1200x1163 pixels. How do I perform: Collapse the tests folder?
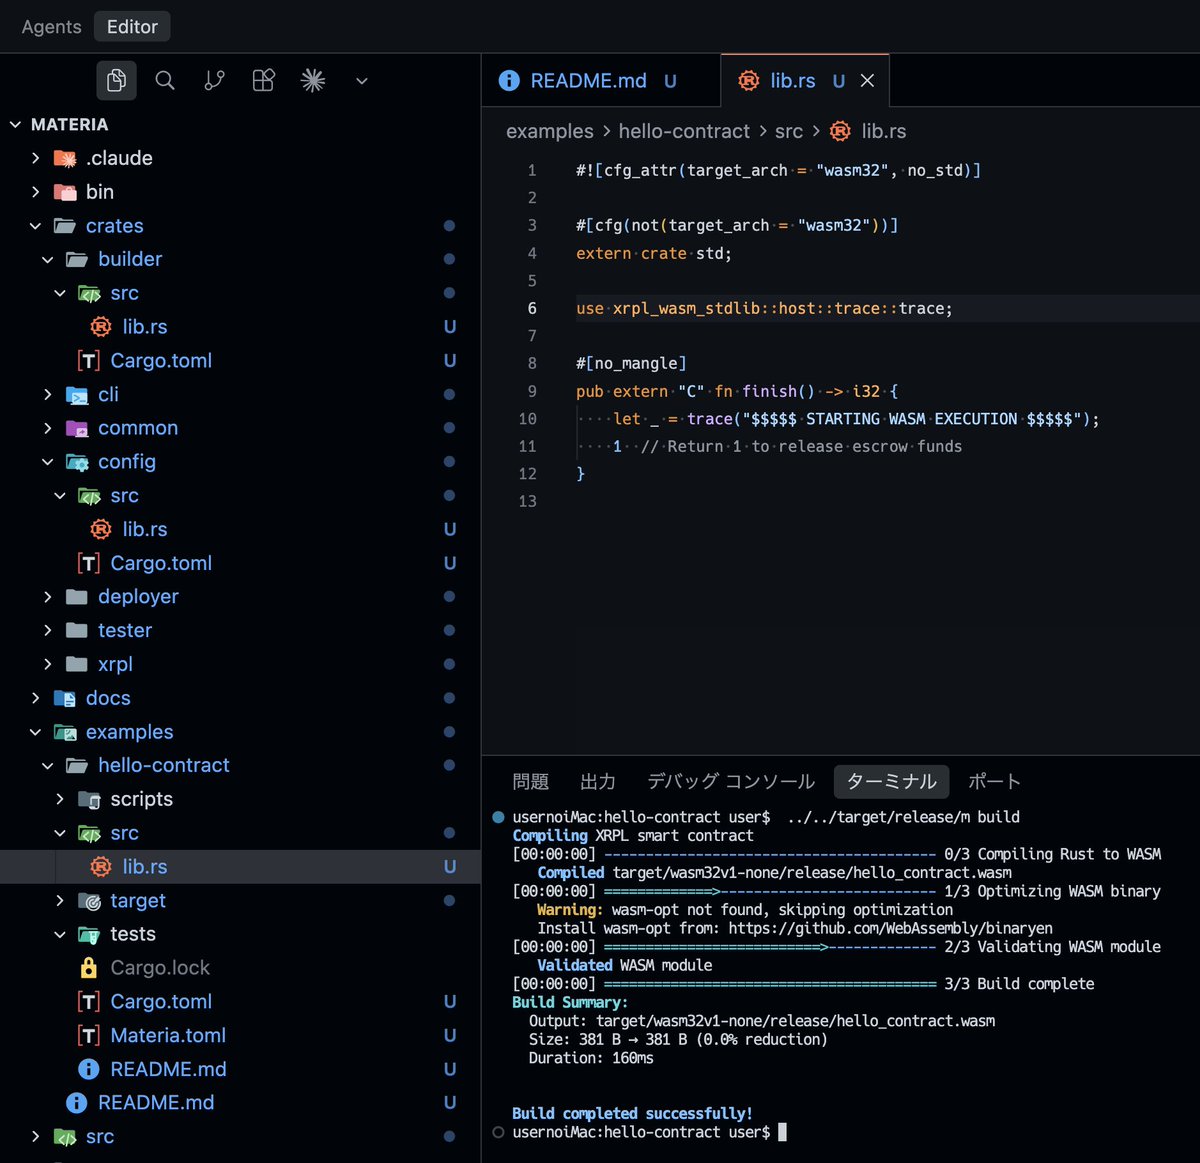coord(59,934)
